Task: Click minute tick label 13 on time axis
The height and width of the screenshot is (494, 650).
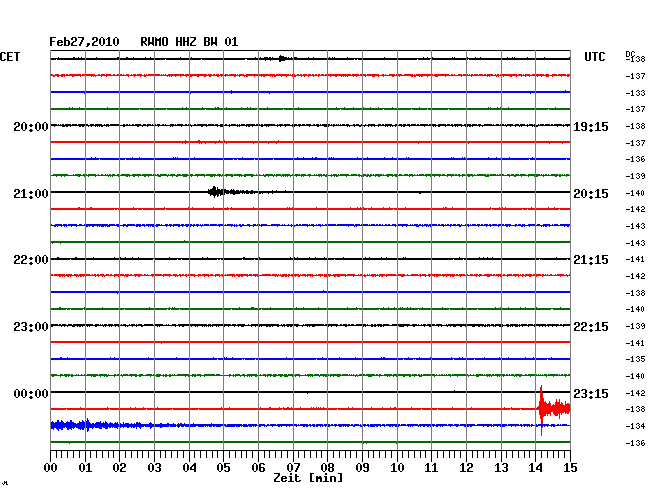Action: coord(501,468)
